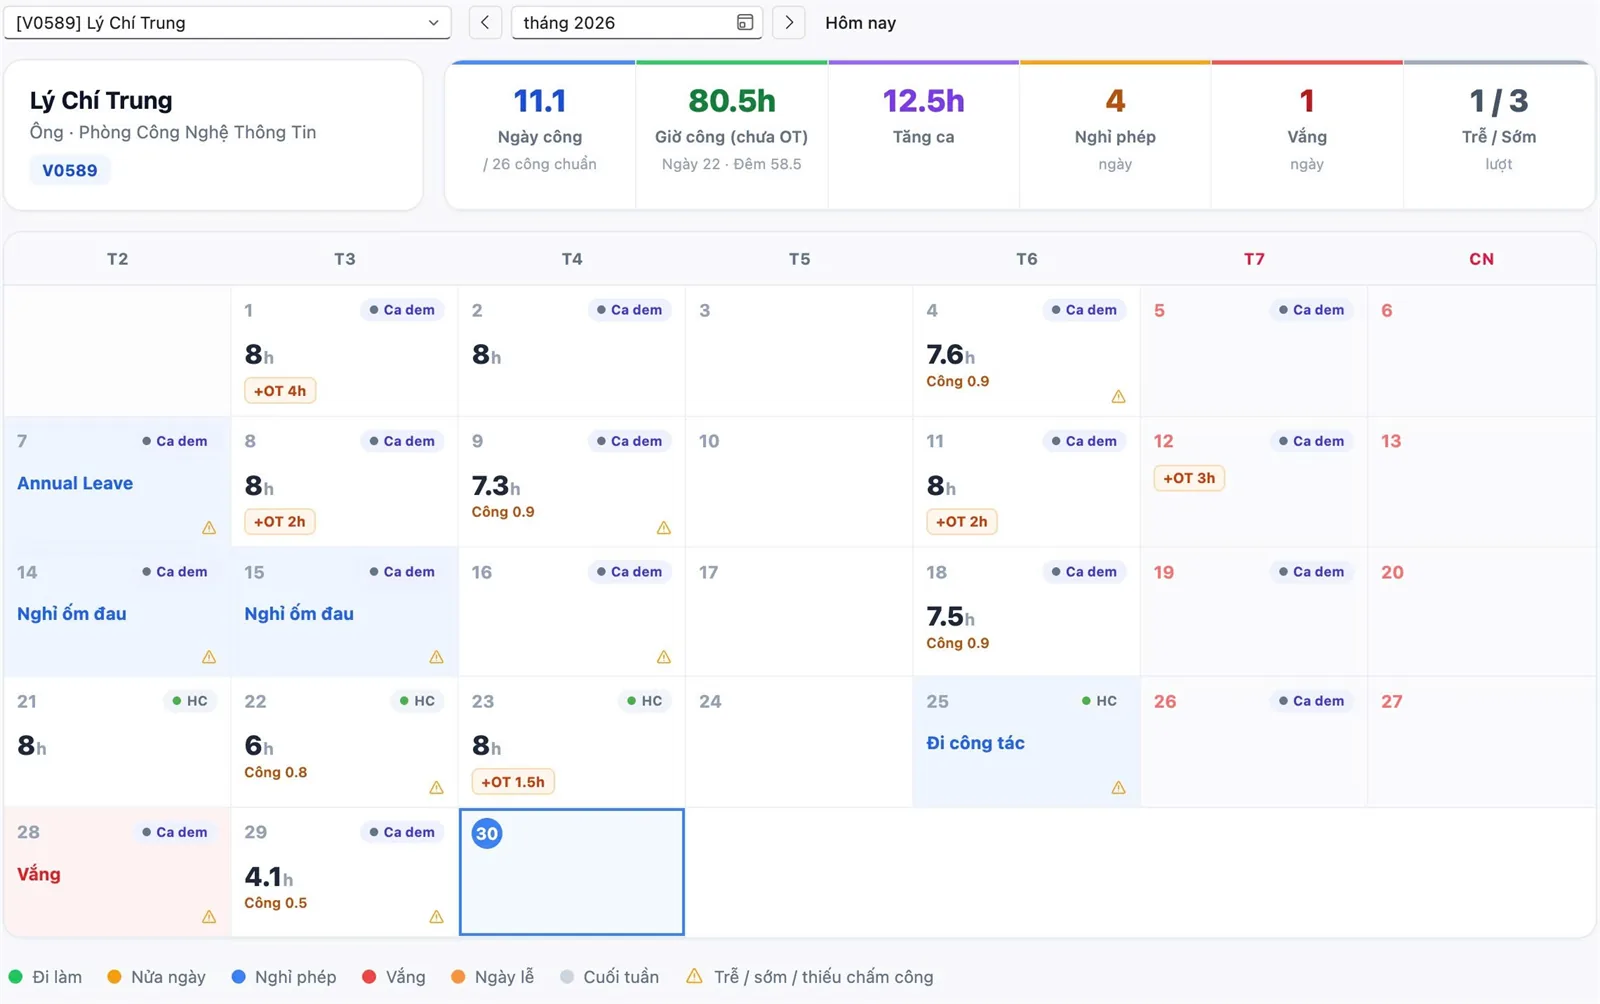Open the Annual Leave entry on day 7
1600x1004 pixels.
click(x=75, y=483)
